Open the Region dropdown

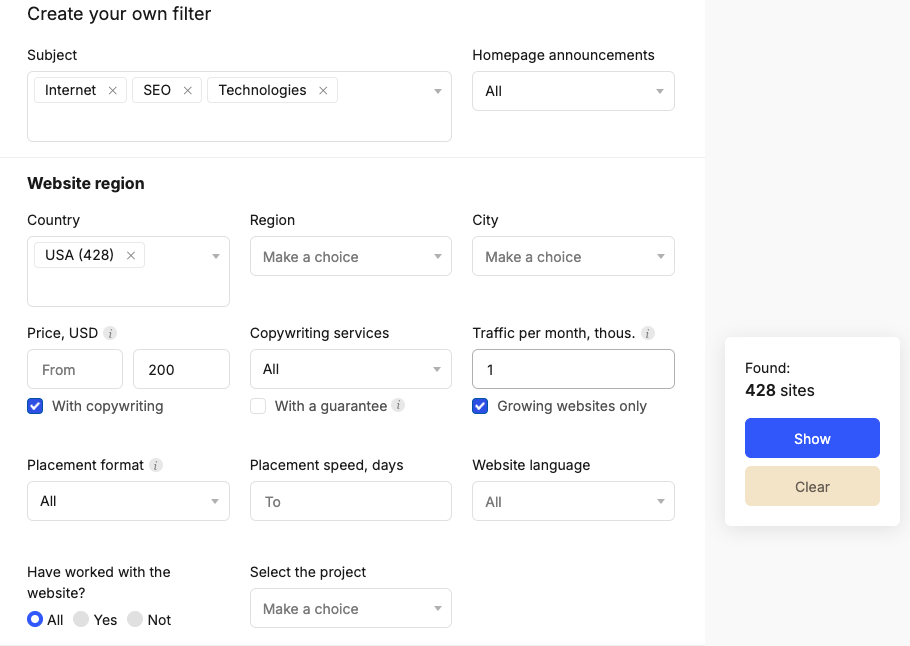pos(350,256)
